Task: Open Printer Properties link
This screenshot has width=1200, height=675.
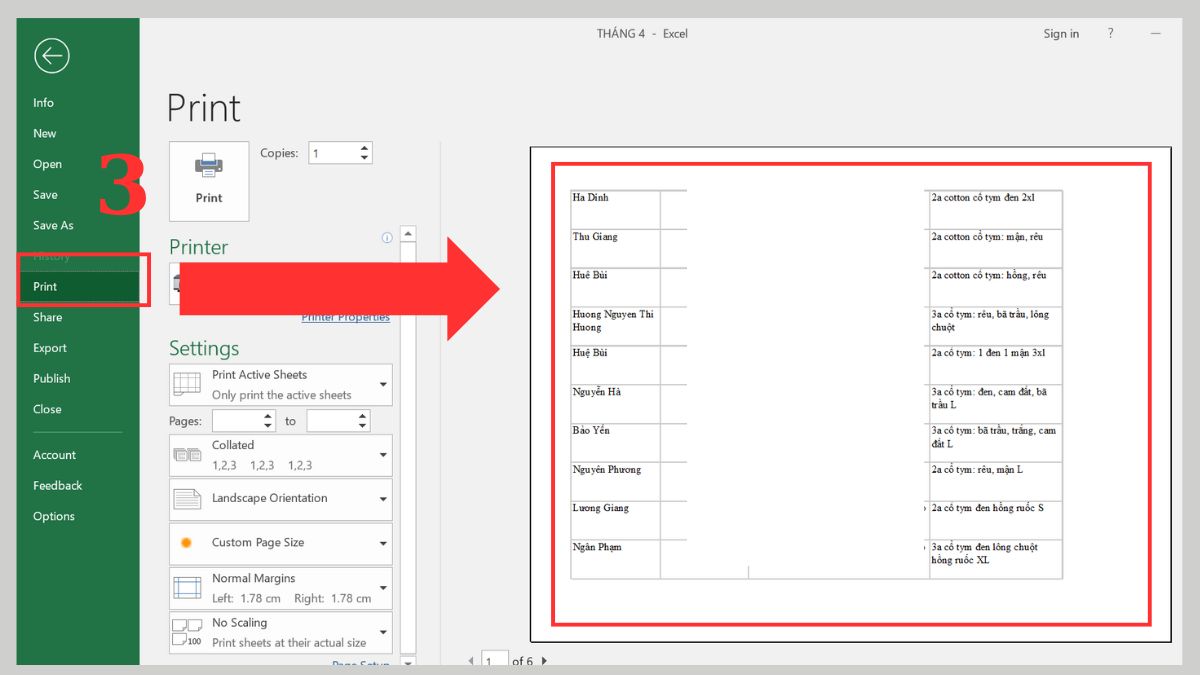Action: (x=345, y=316)
